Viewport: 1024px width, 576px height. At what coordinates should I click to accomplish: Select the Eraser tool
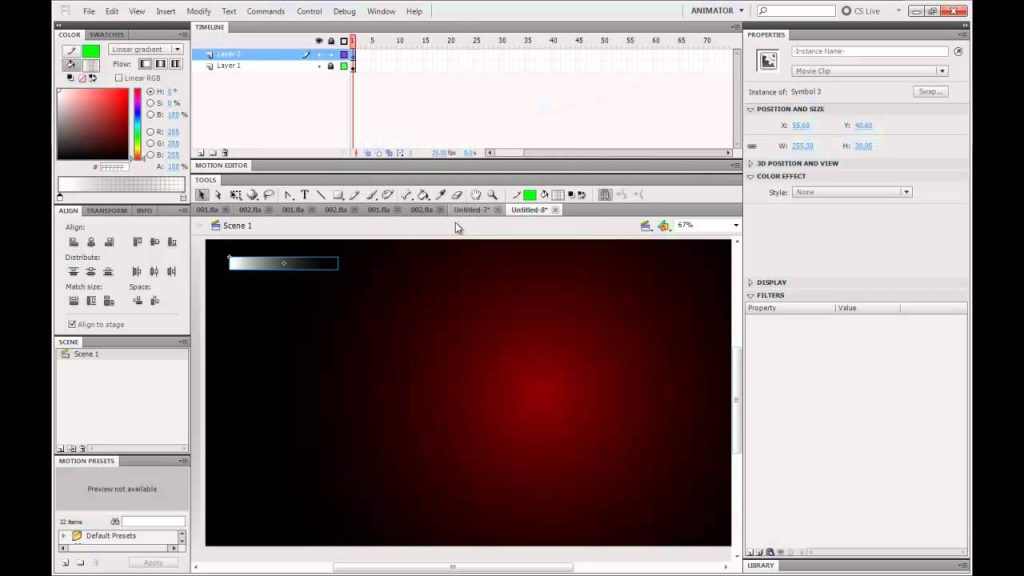[x=457, y=195]
